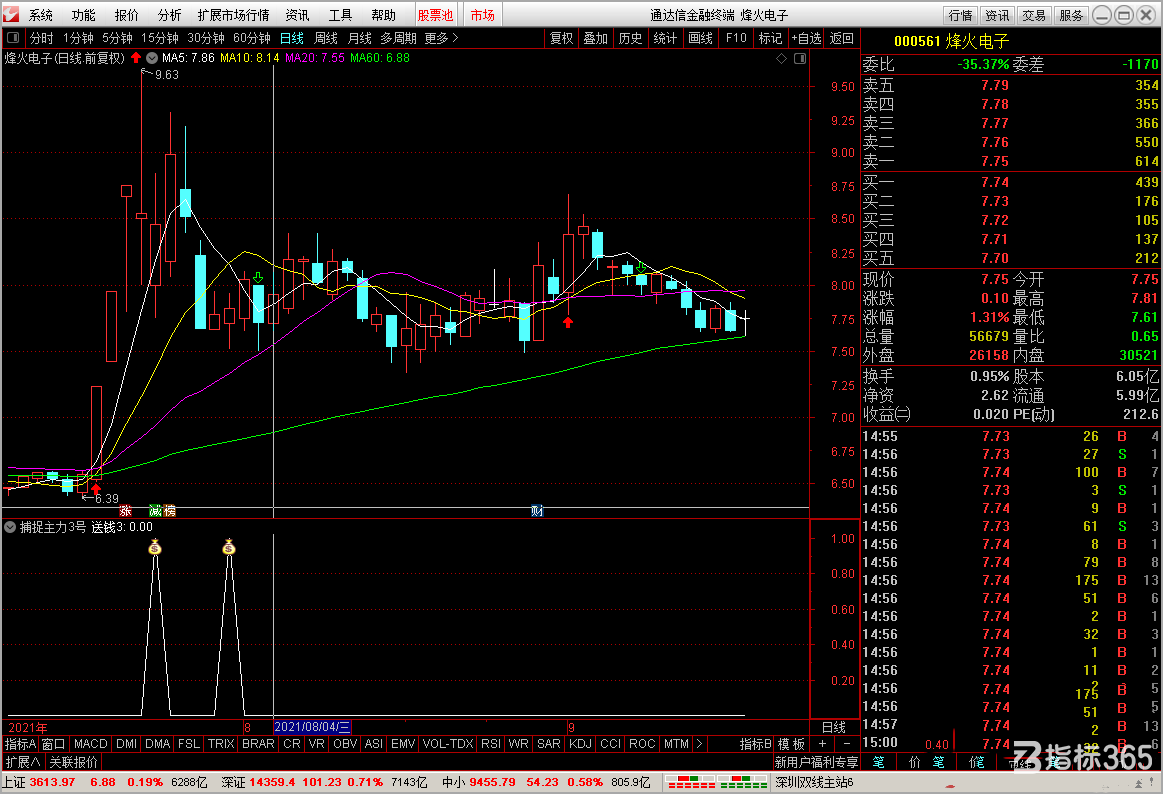Open the main chart indicator dropdown arrow
Image resolution: width=1163 pixels, height=794 pixels.
(152, 58)
